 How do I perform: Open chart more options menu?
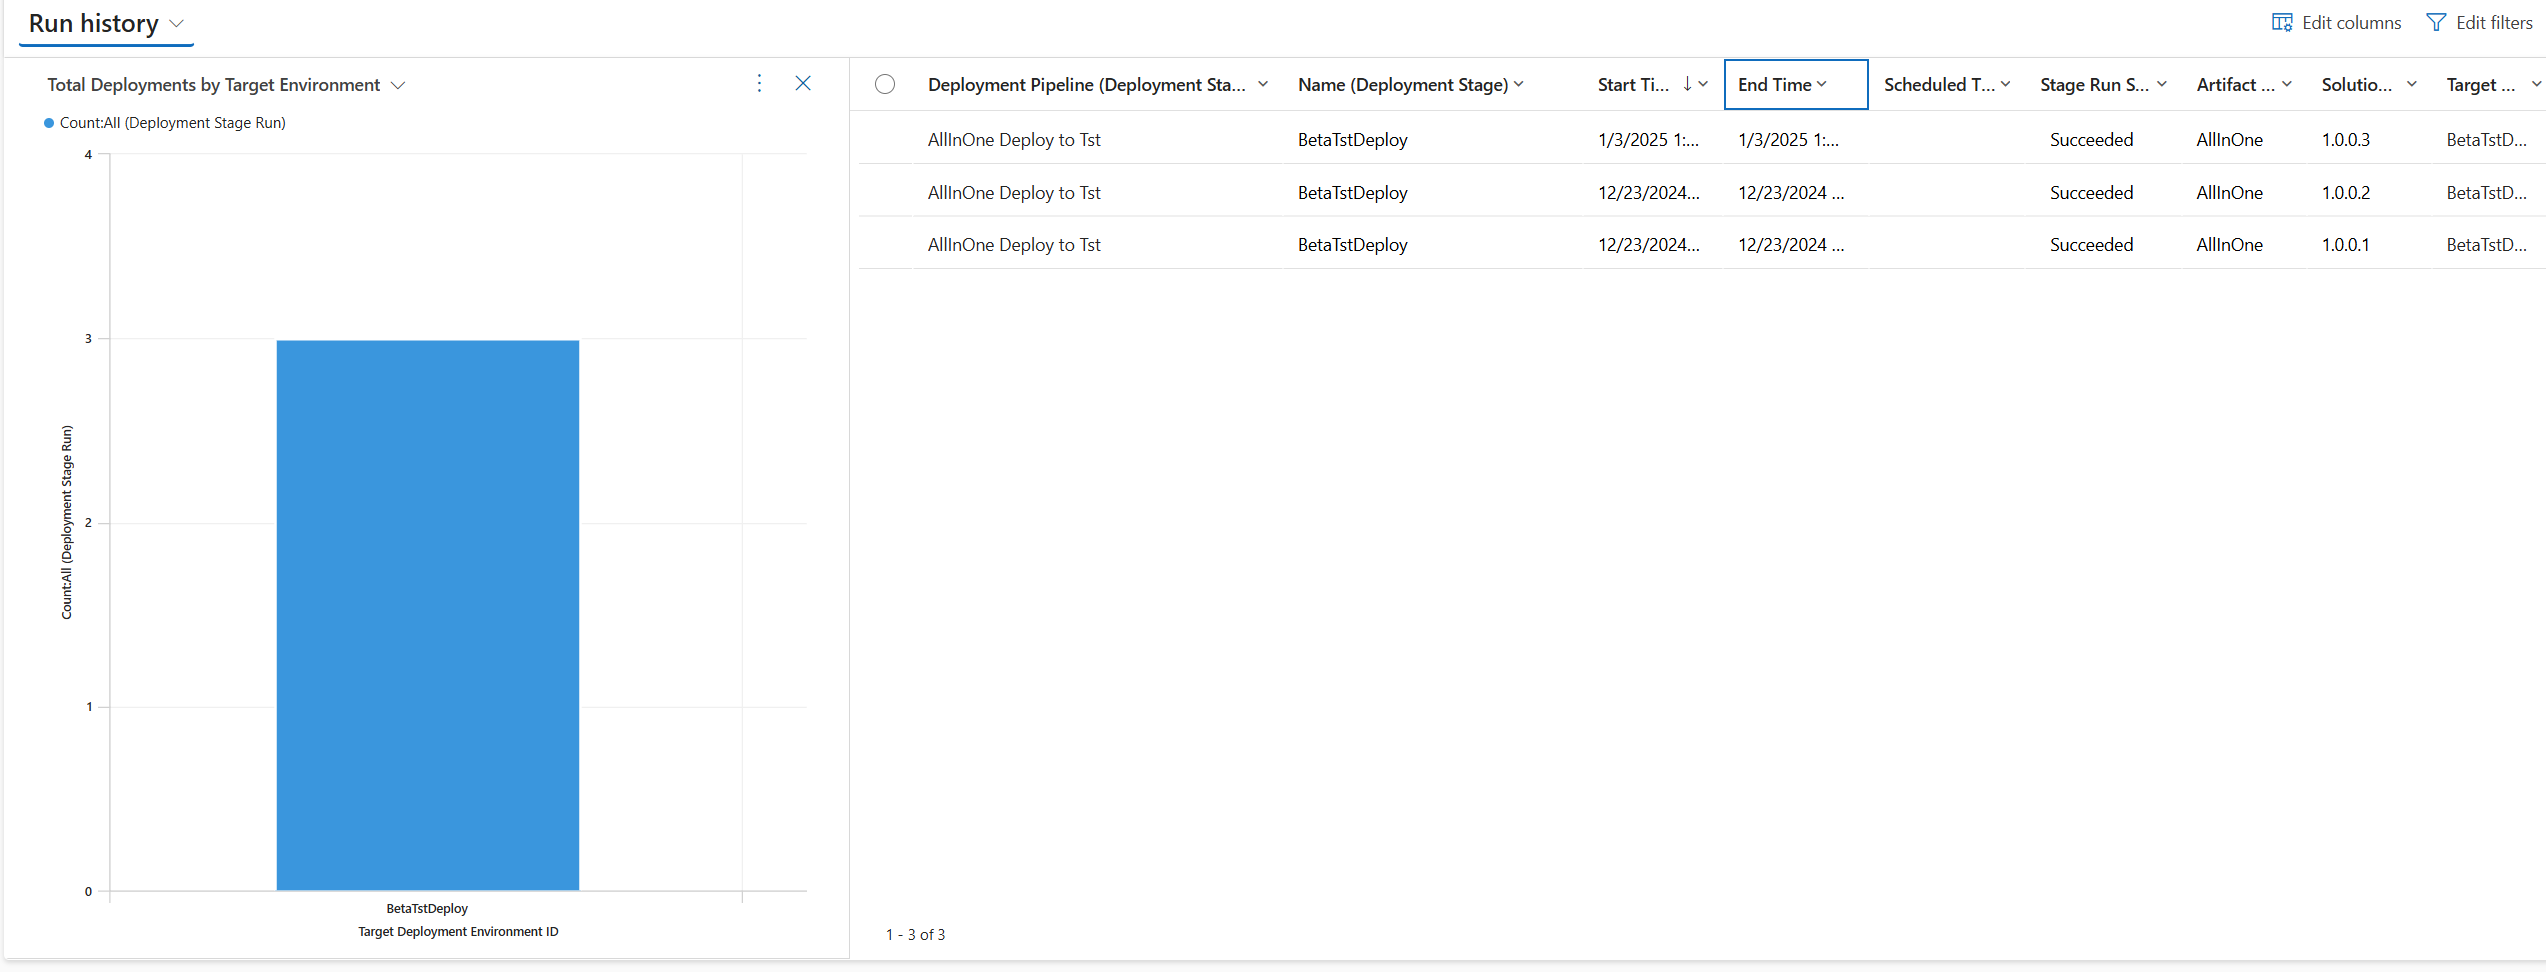pyautogui.click(x=759, y=84)
